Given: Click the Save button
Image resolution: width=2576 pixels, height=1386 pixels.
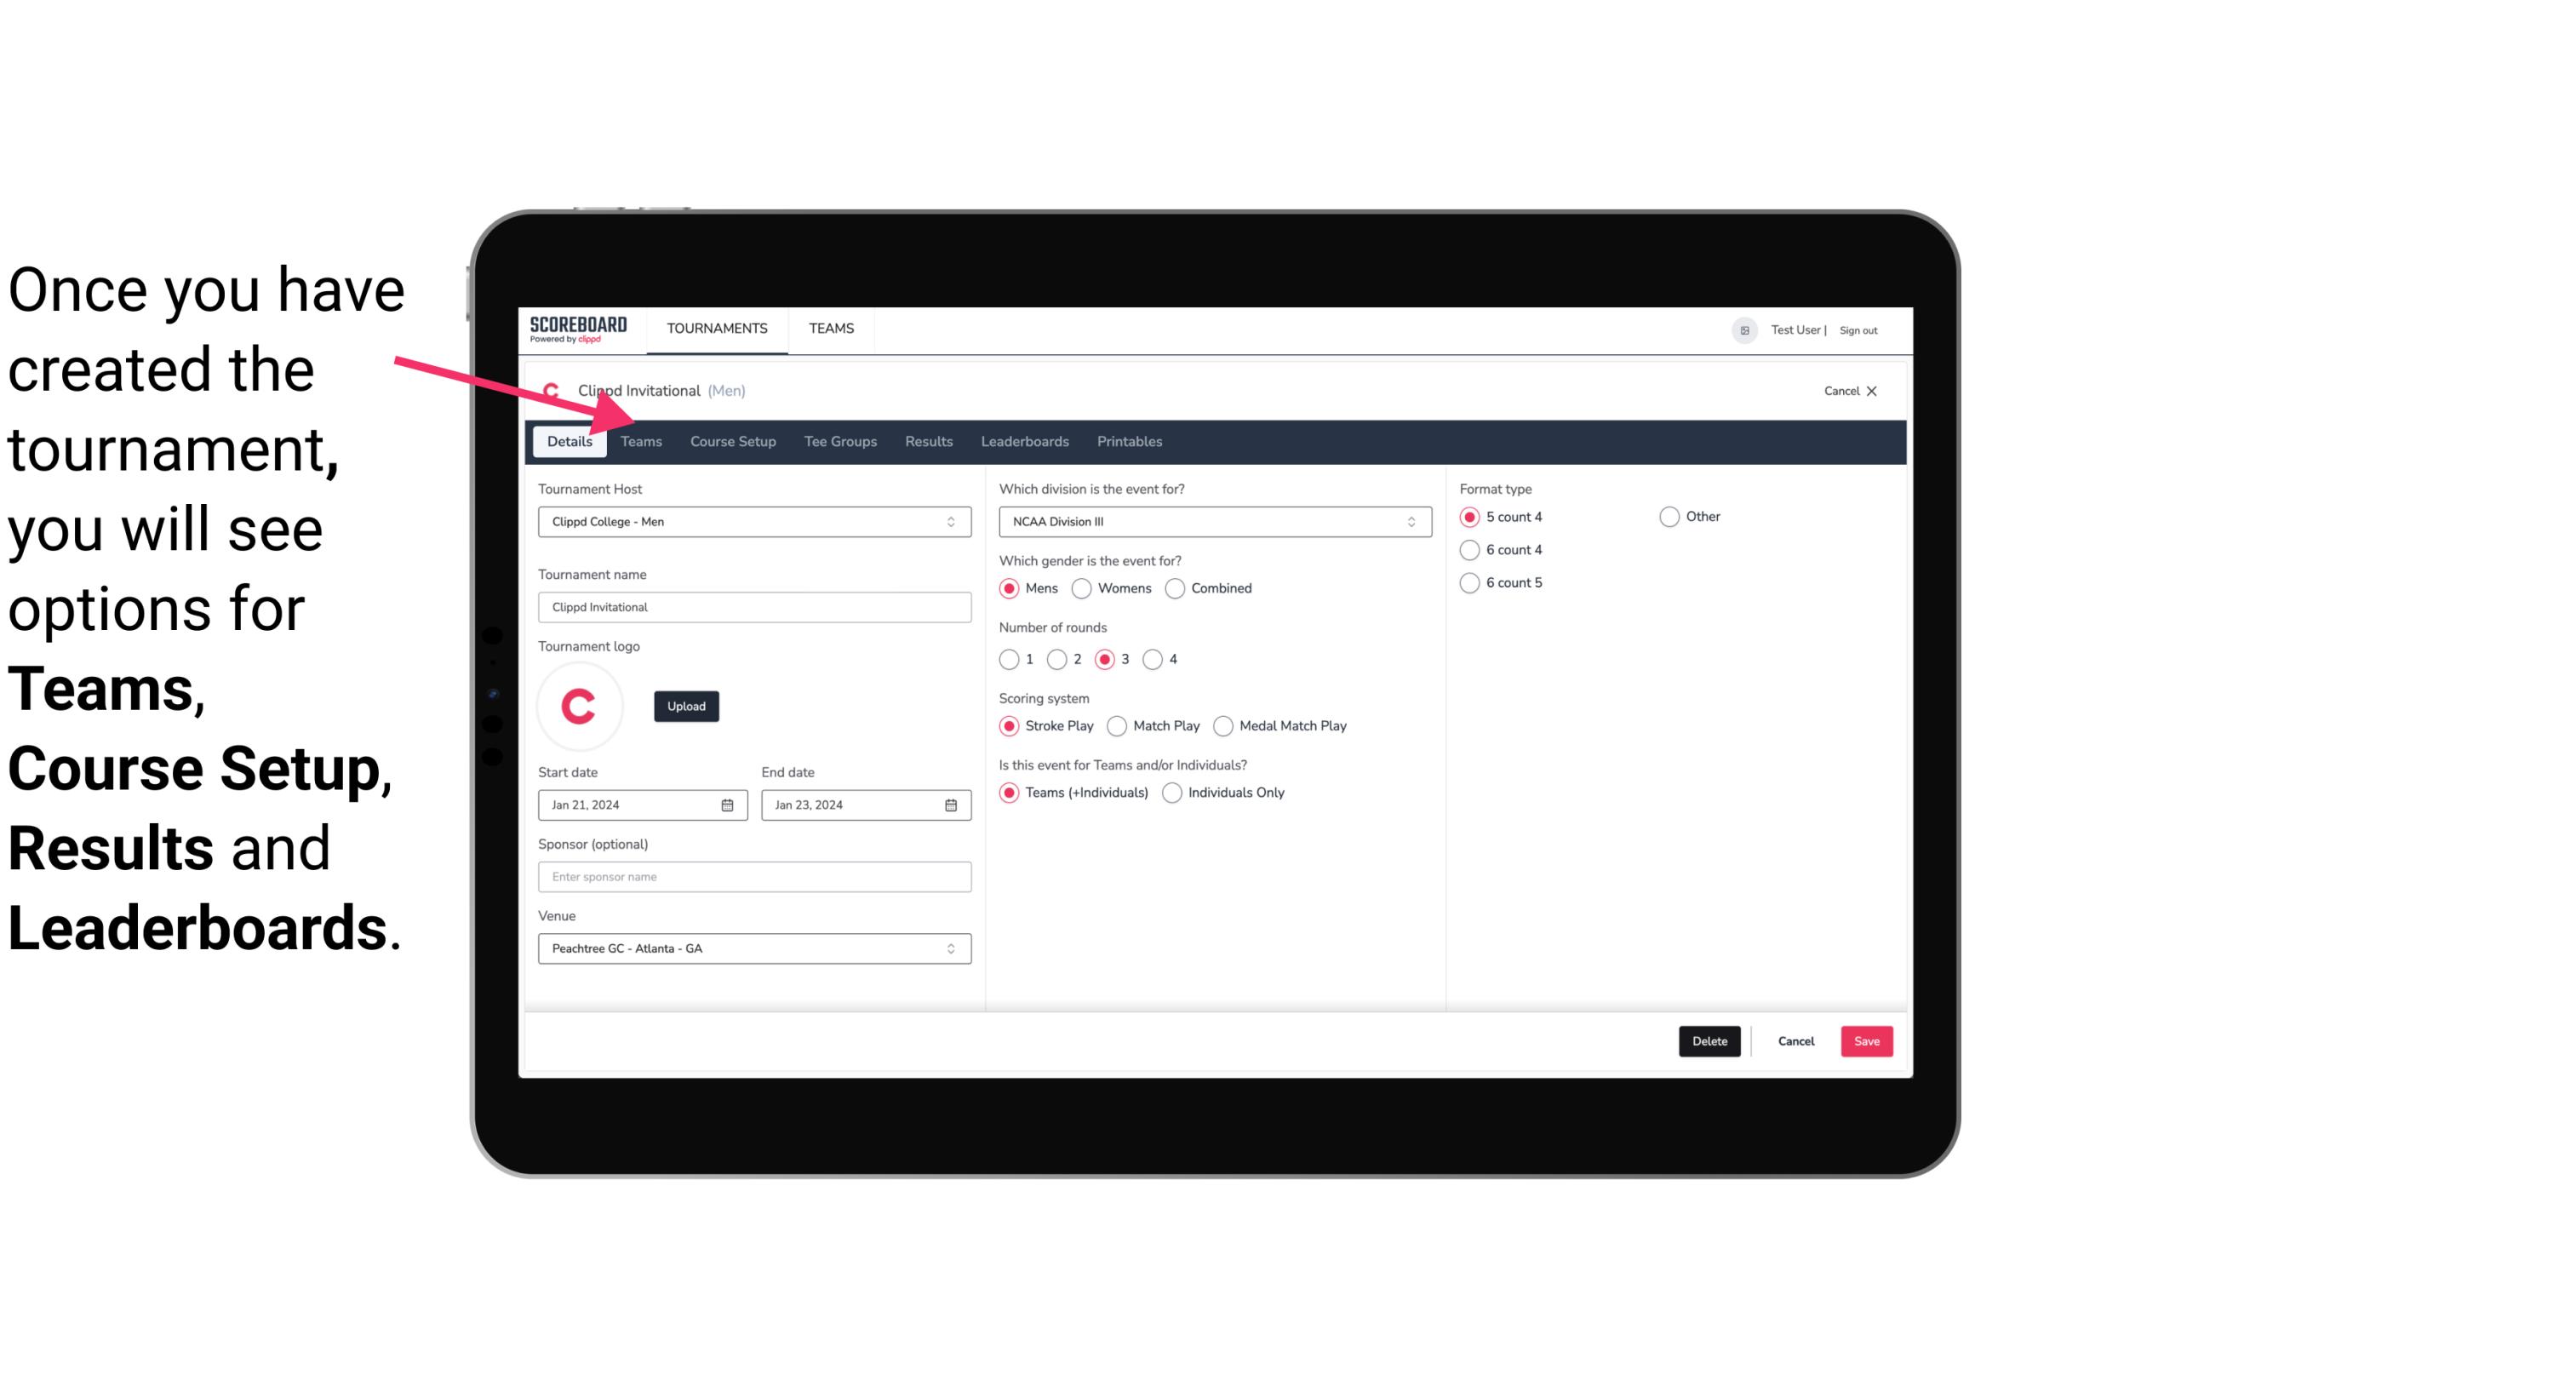Looking at the screenshot, I should [x=1866, y=1041].
